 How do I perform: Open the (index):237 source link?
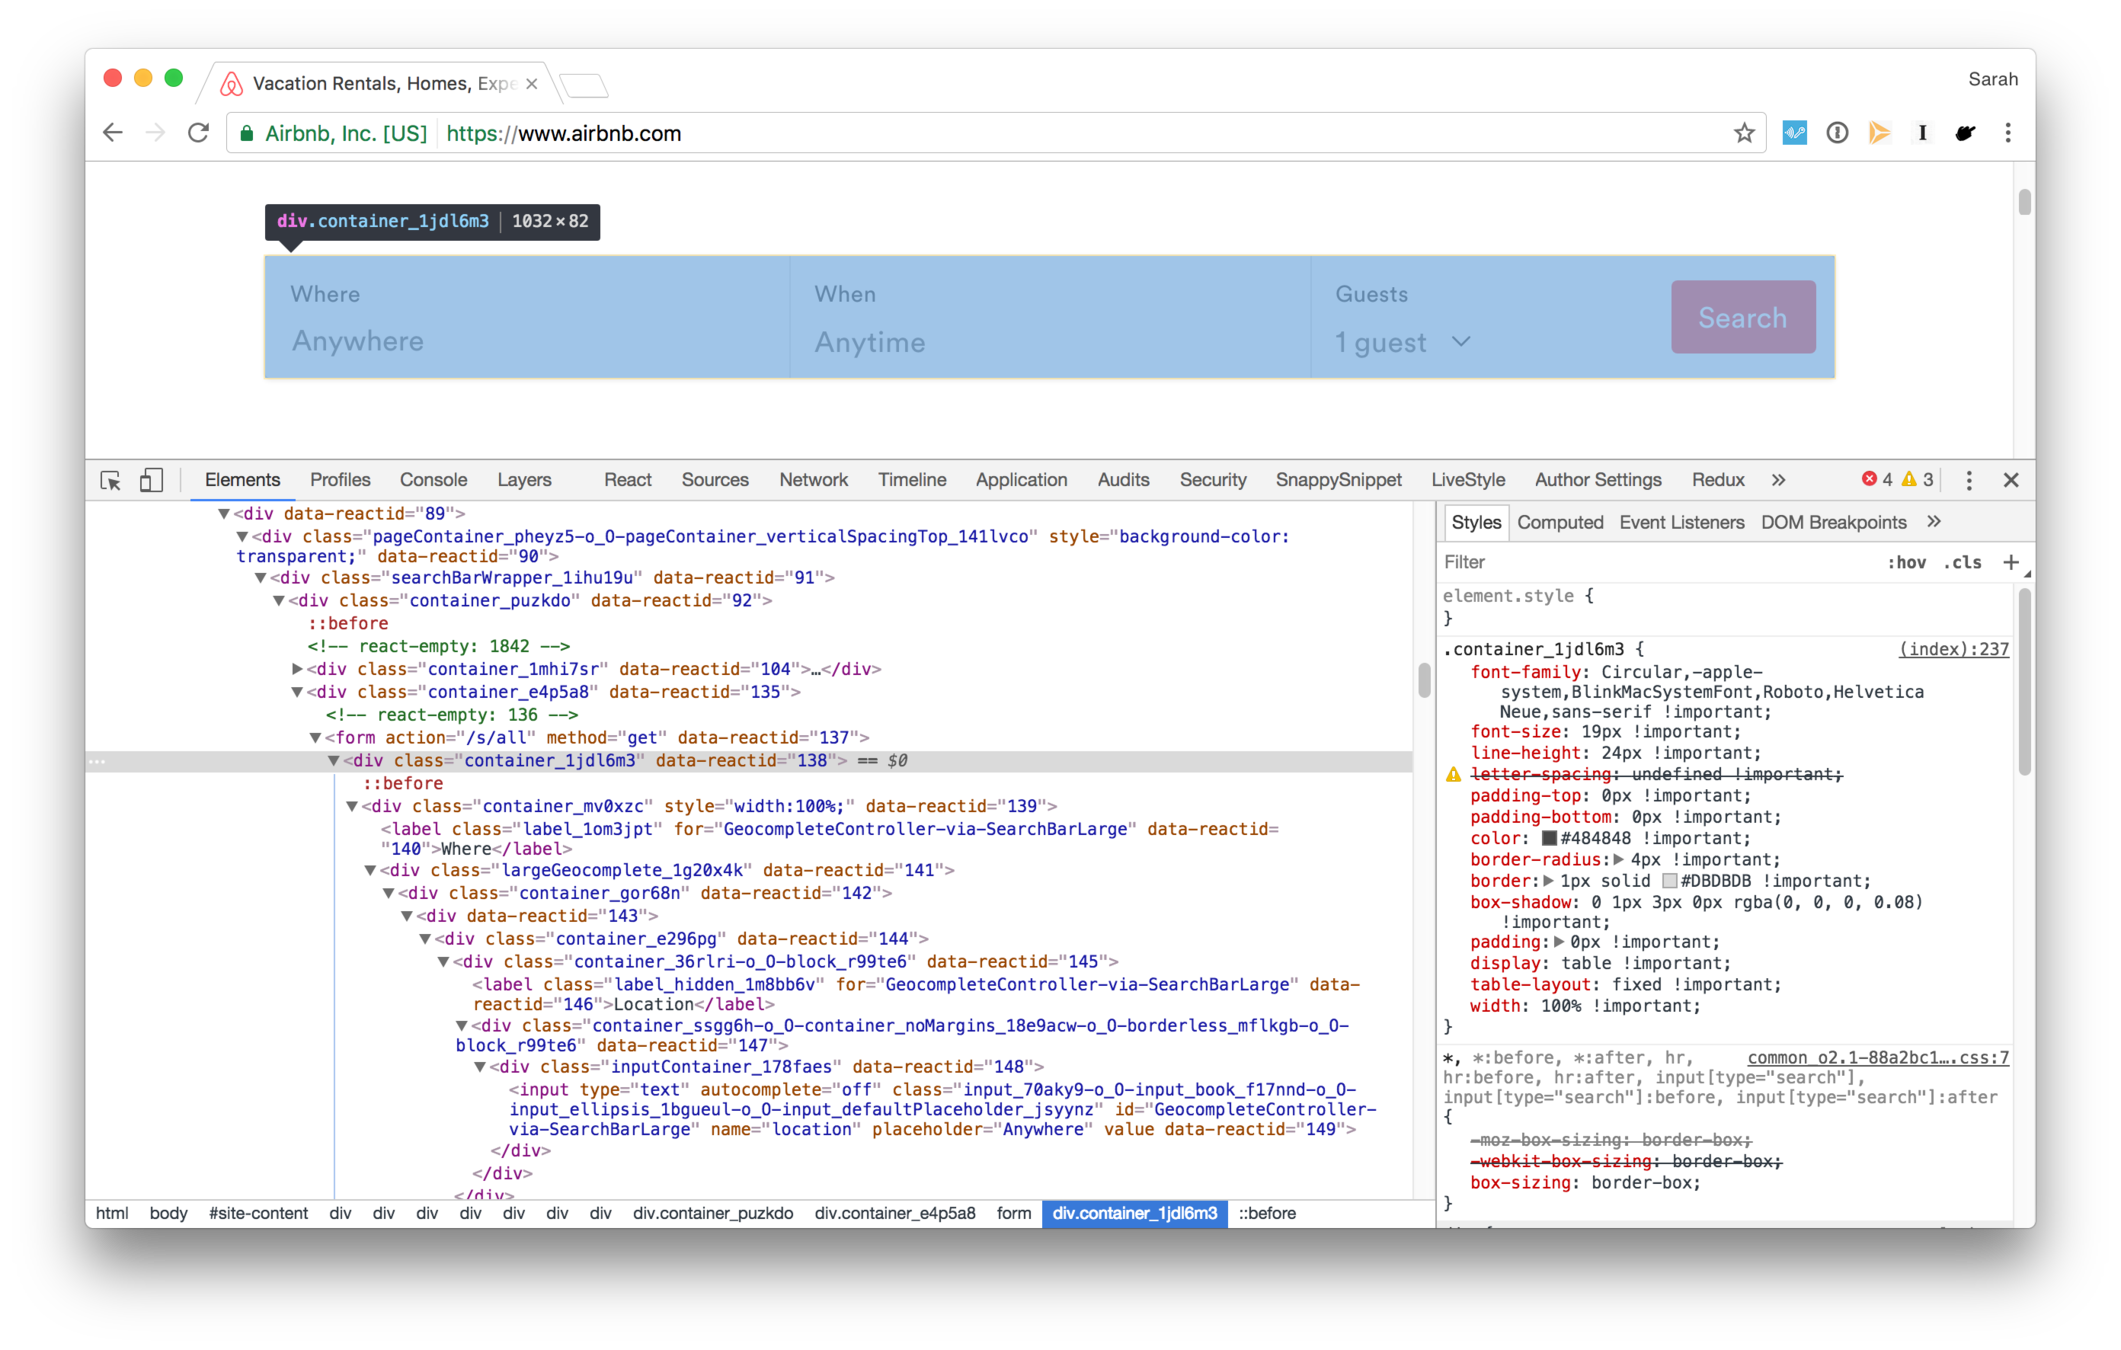click(x=1953, y=649)
